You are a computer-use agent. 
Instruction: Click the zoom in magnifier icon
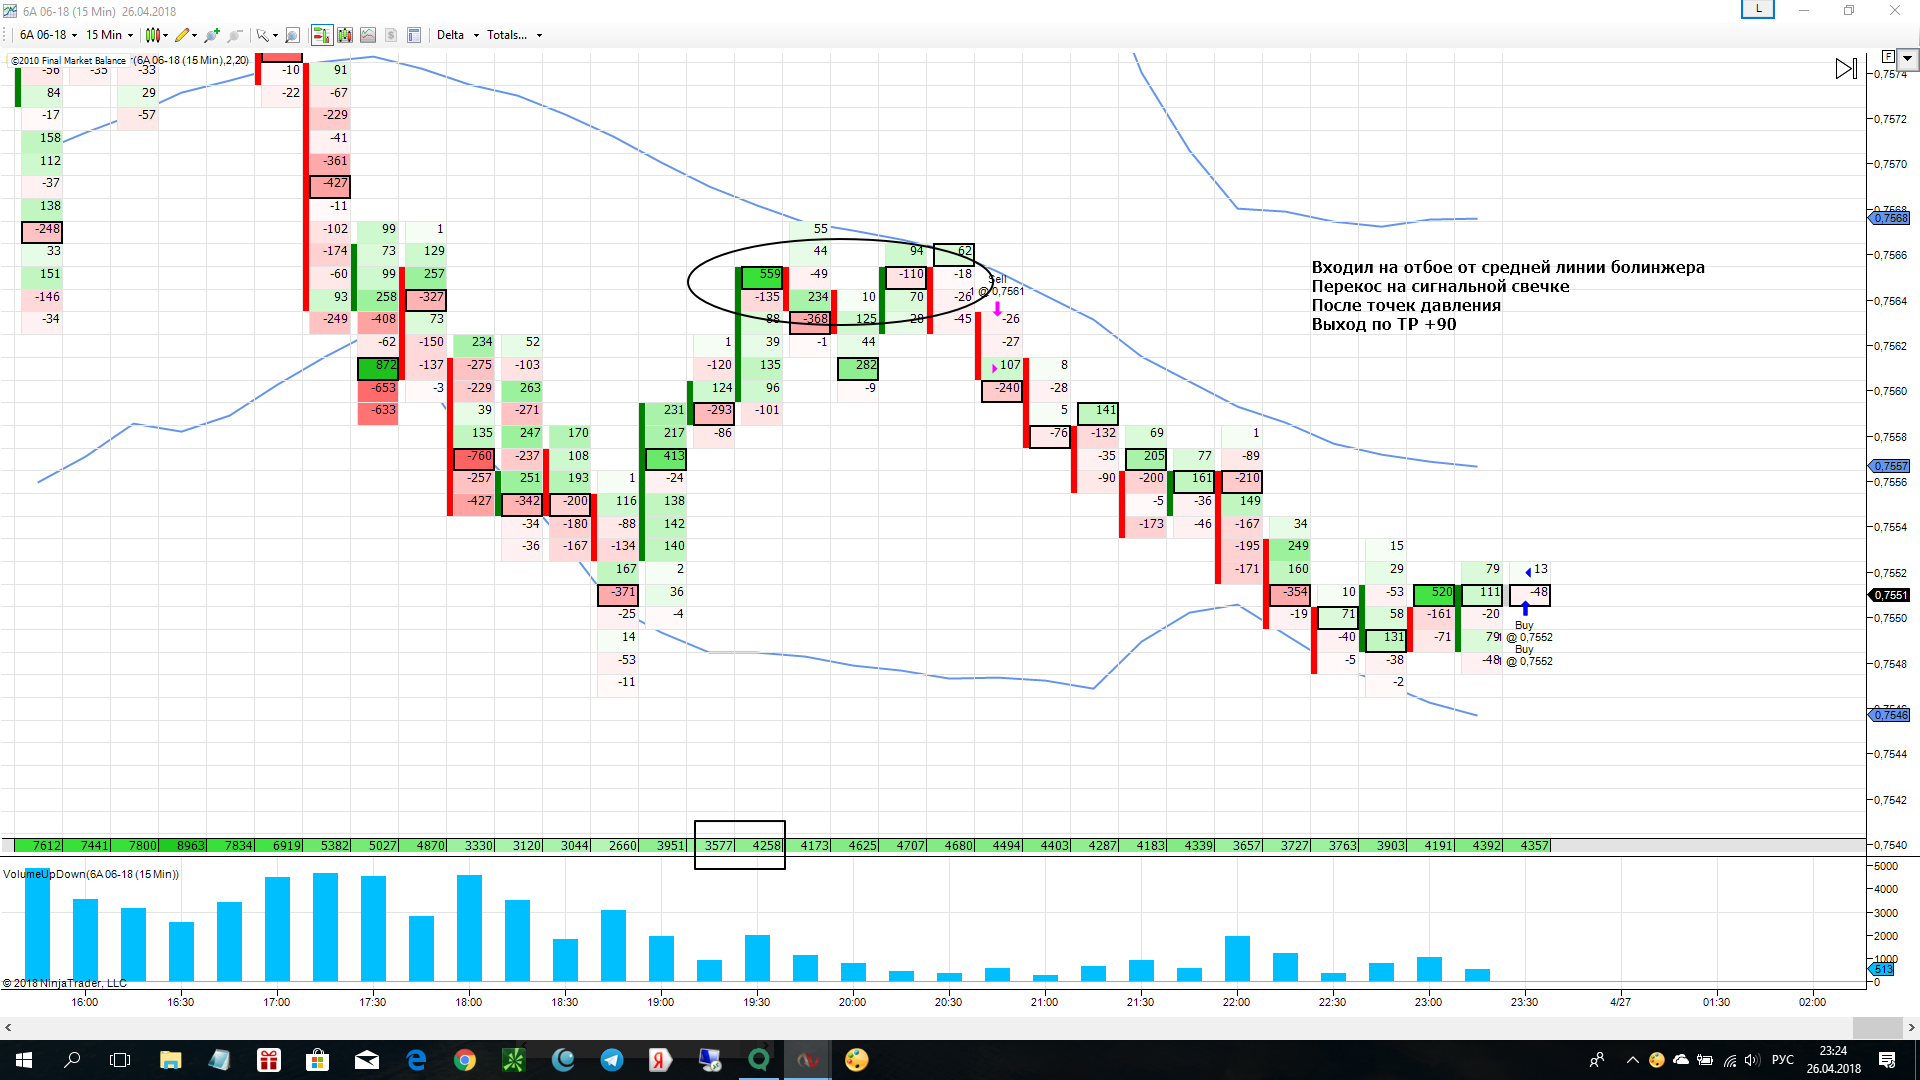[x=211, y=35]
